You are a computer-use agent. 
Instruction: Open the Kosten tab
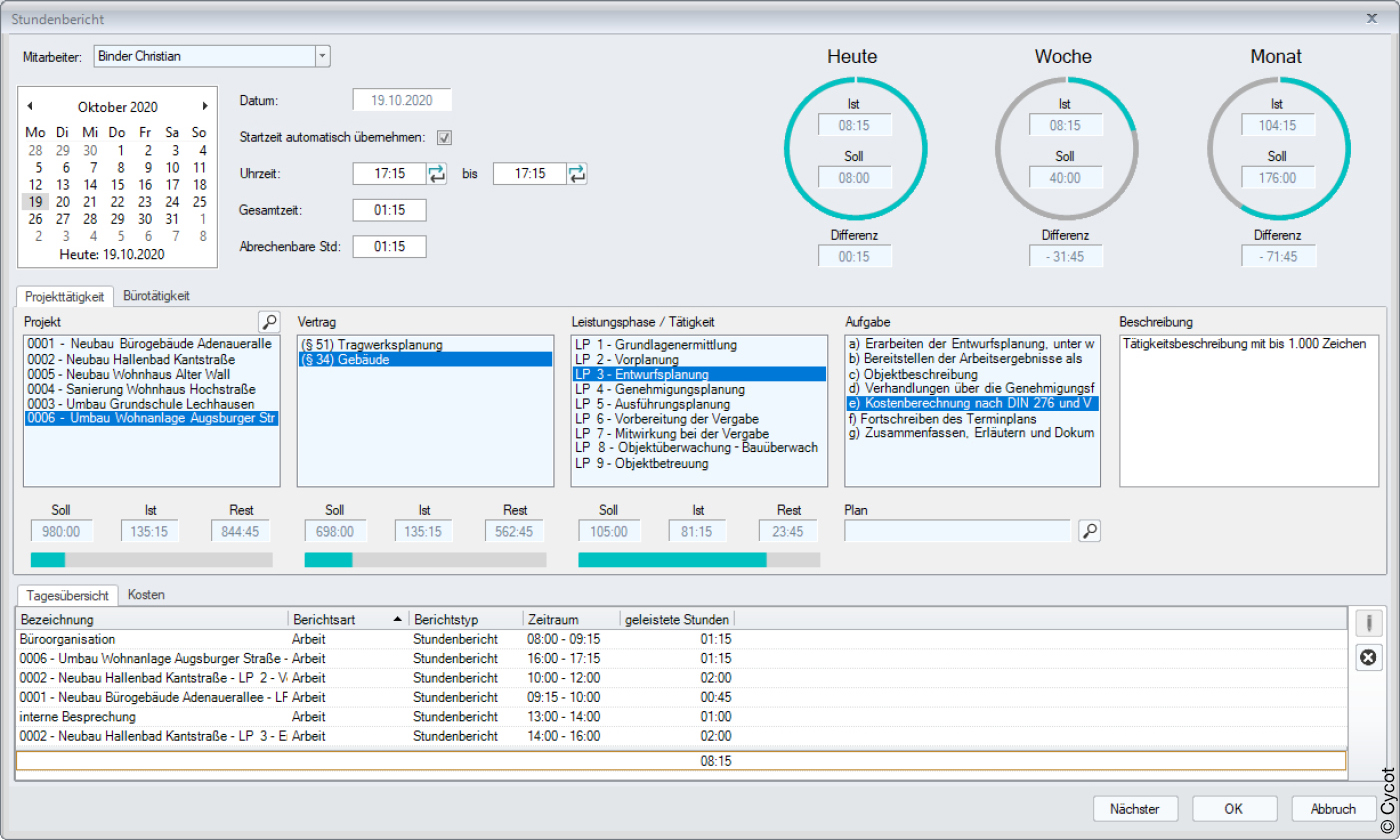(146, 594)
